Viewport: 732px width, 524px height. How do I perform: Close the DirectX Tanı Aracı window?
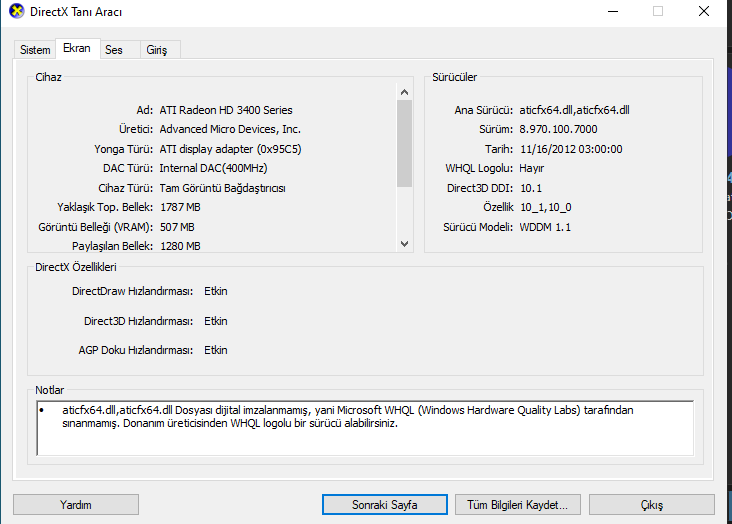coord(704,11)
